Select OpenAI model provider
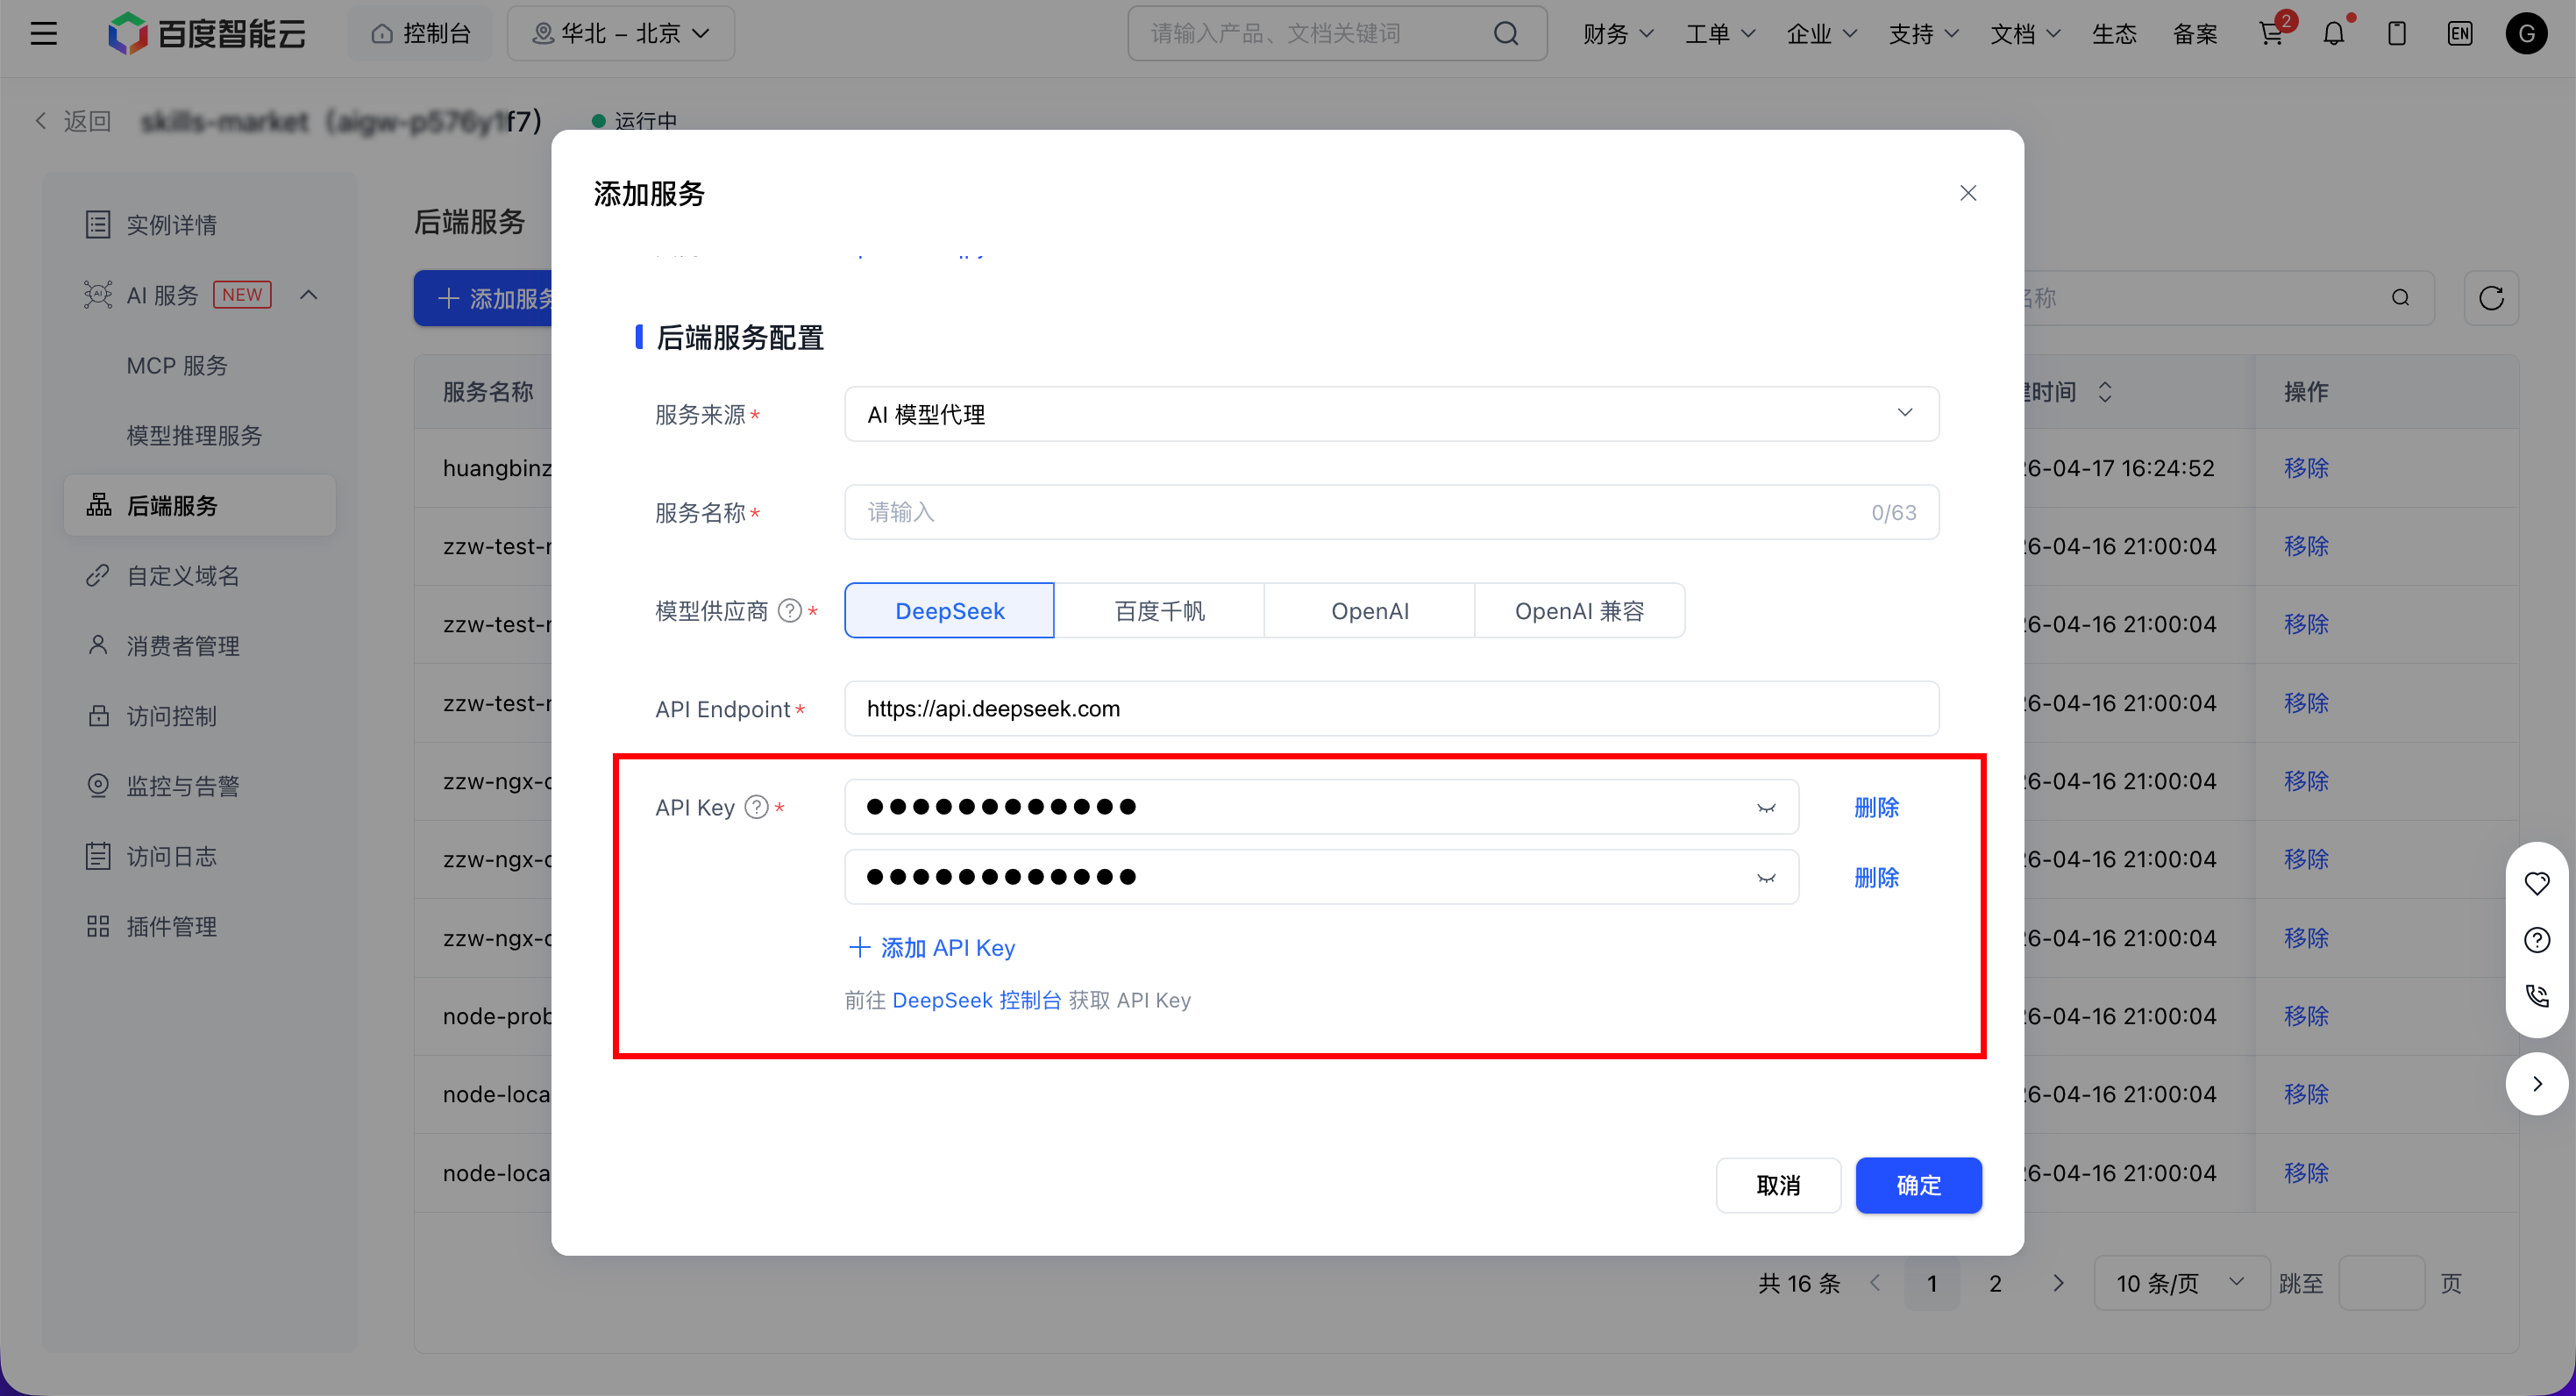Image resolution: width=2576 pixels, height=1396 pixels. pos(1369,610)
